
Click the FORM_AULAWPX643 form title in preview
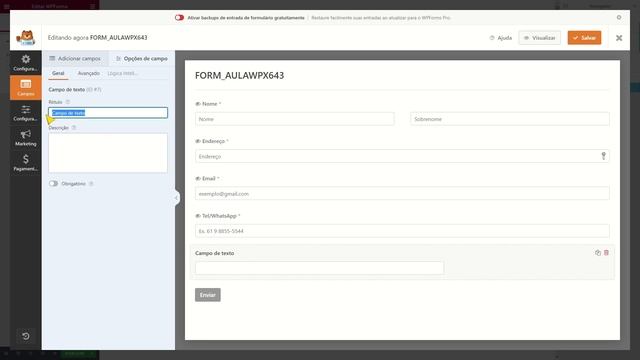pos(239,76)
